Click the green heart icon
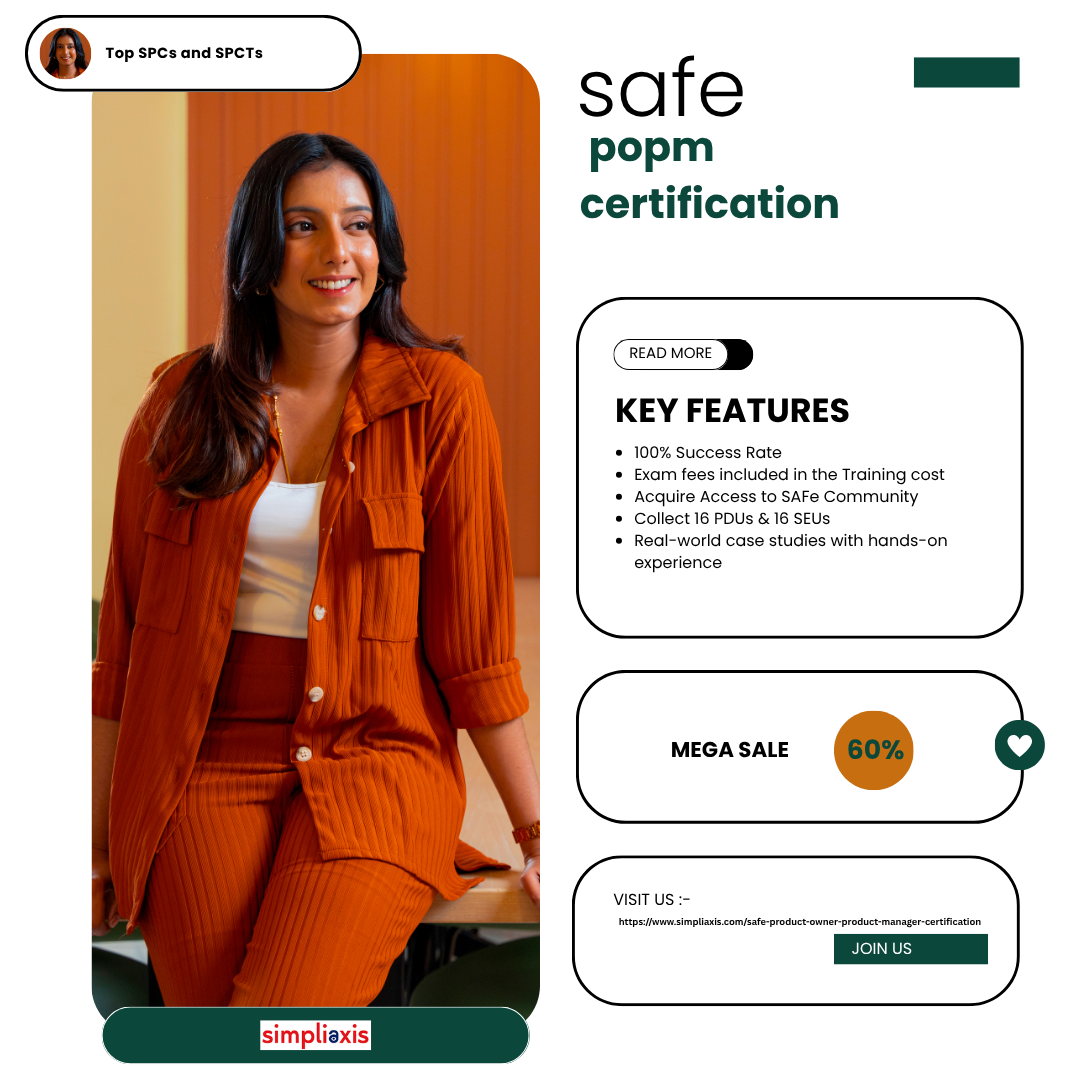Viewport: 1080px width, 1080px height. 1019,745
